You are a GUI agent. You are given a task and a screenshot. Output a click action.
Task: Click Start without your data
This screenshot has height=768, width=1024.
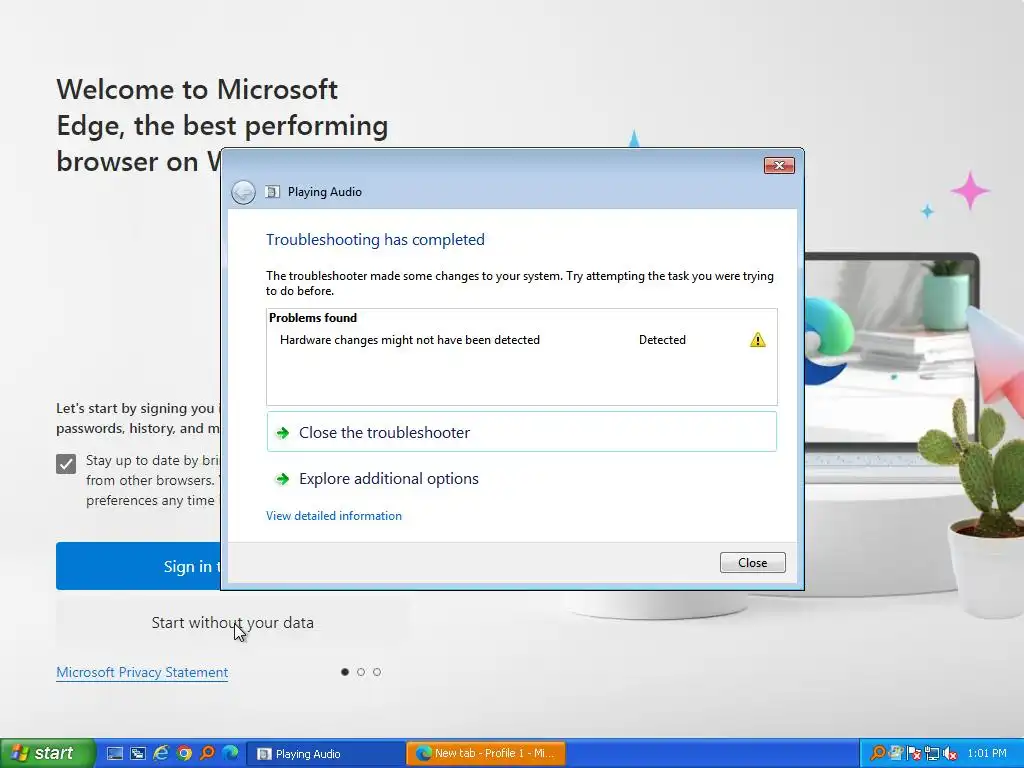[232, 622]
